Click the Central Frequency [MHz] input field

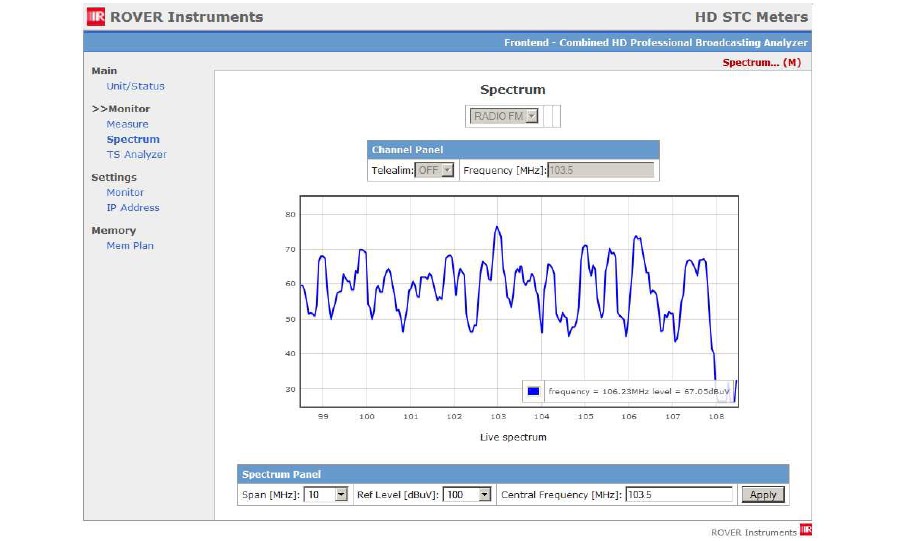[679, 494]
